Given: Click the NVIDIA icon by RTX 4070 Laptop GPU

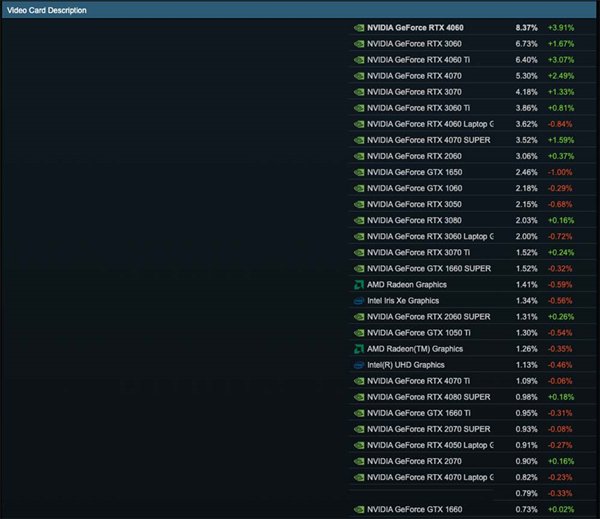Looking at the screenshot, I should point(359,478).
